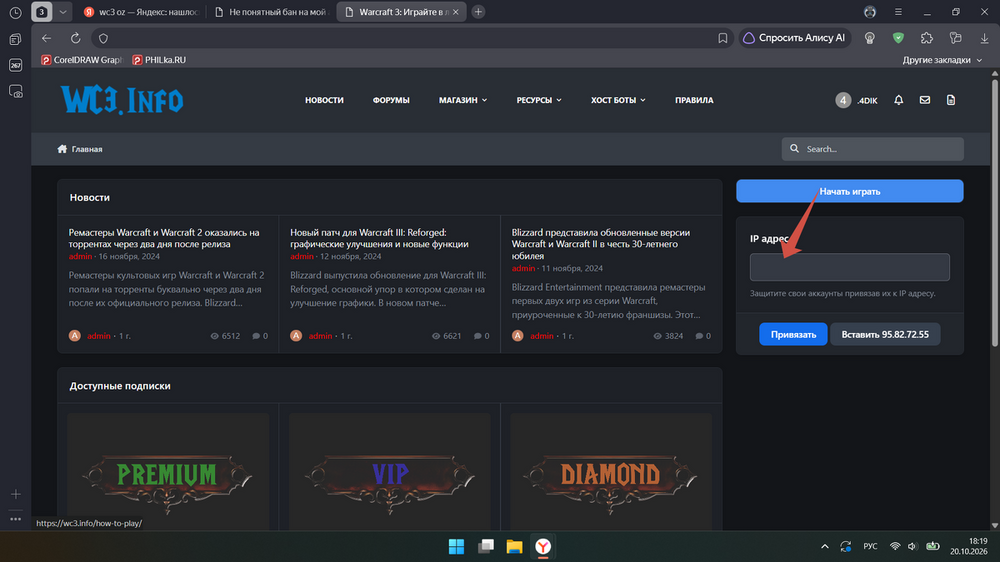This screenshot has width=1000, height=562.
Task: Add sidebar item plus icon
Action: pos(15,494)
